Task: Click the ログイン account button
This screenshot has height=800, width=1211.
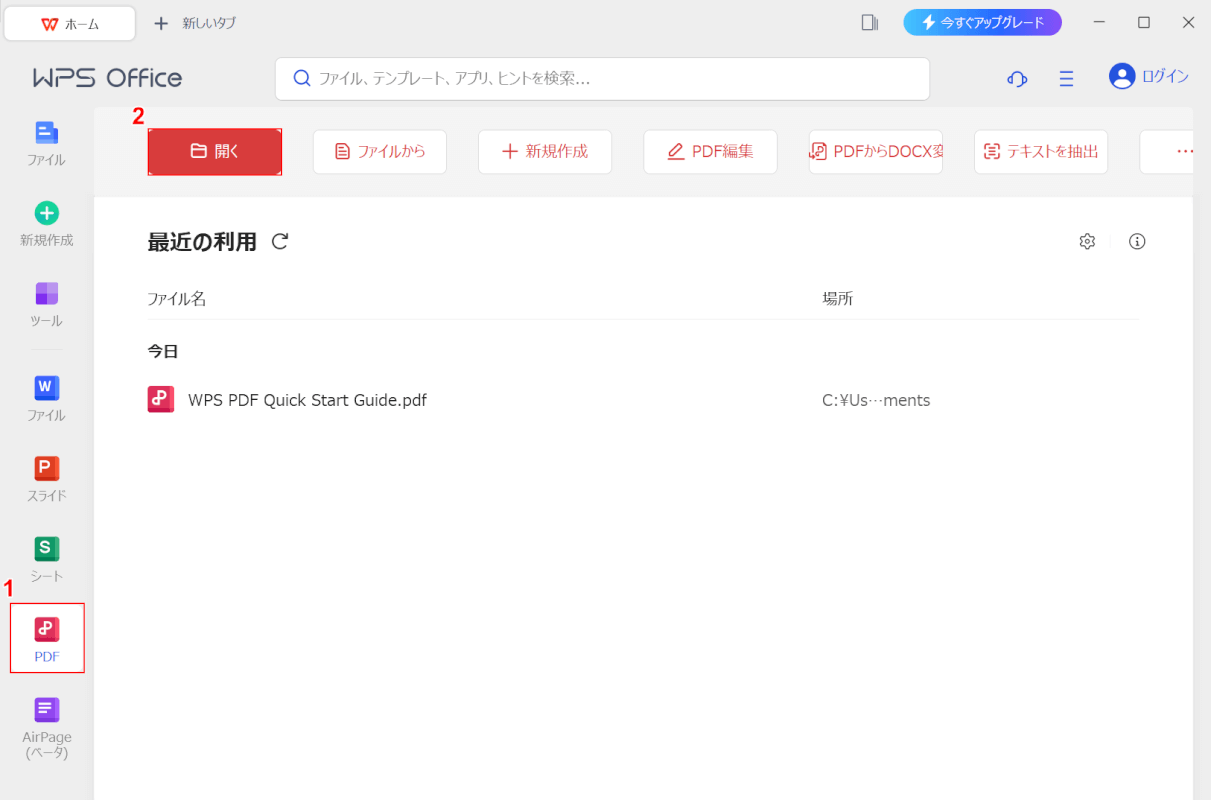Action: 1149,76
